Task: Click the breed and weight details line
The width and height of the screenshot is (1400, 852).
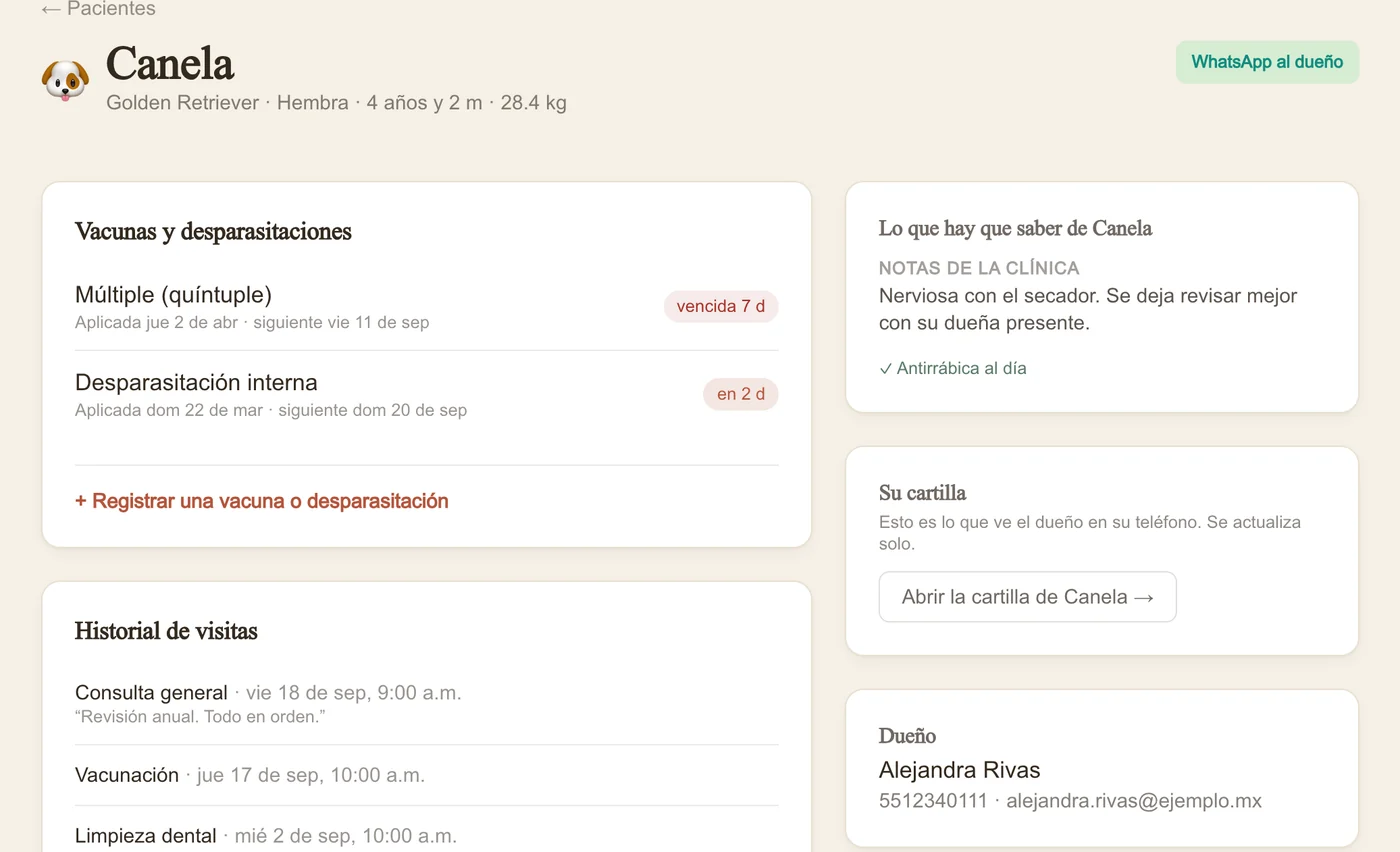Action: (336, 103)
